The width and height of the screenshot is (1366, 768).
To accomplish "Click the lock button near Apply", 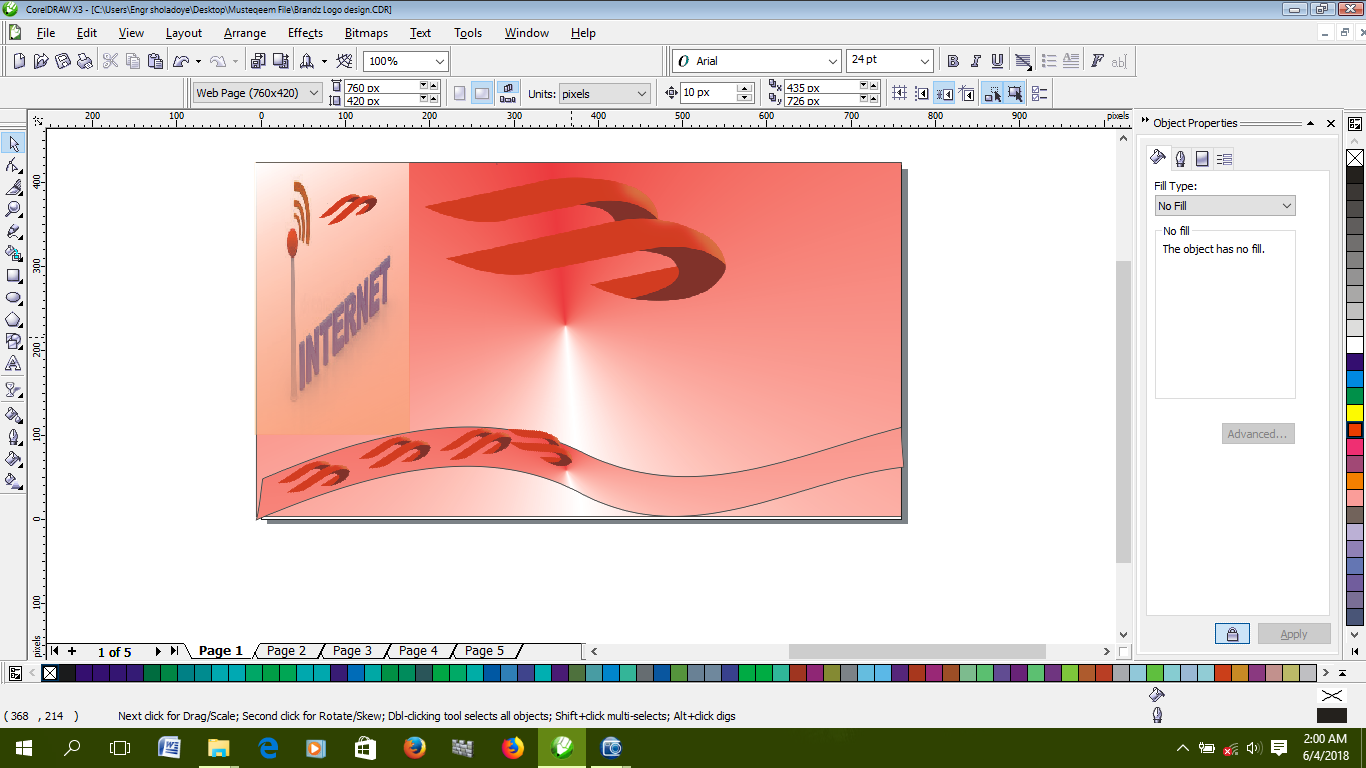I will pyautogui.click(x=1231, y=633).
